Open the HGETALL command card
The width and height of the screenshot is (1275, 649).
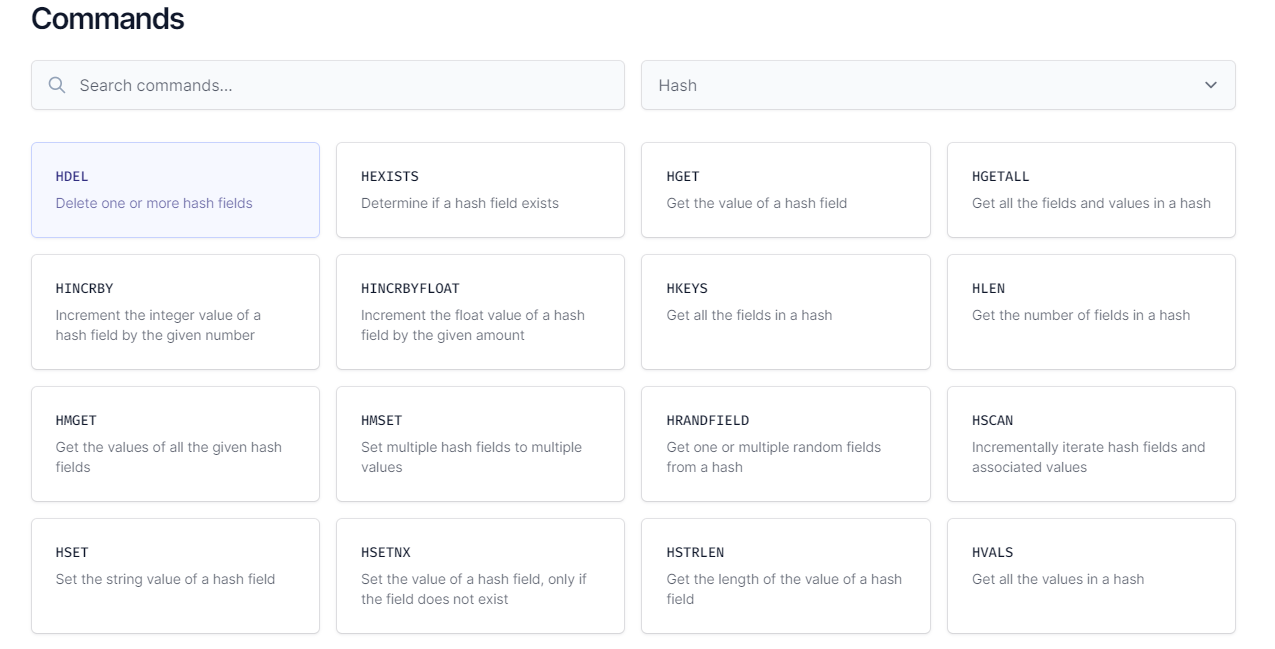point(1091,190)
